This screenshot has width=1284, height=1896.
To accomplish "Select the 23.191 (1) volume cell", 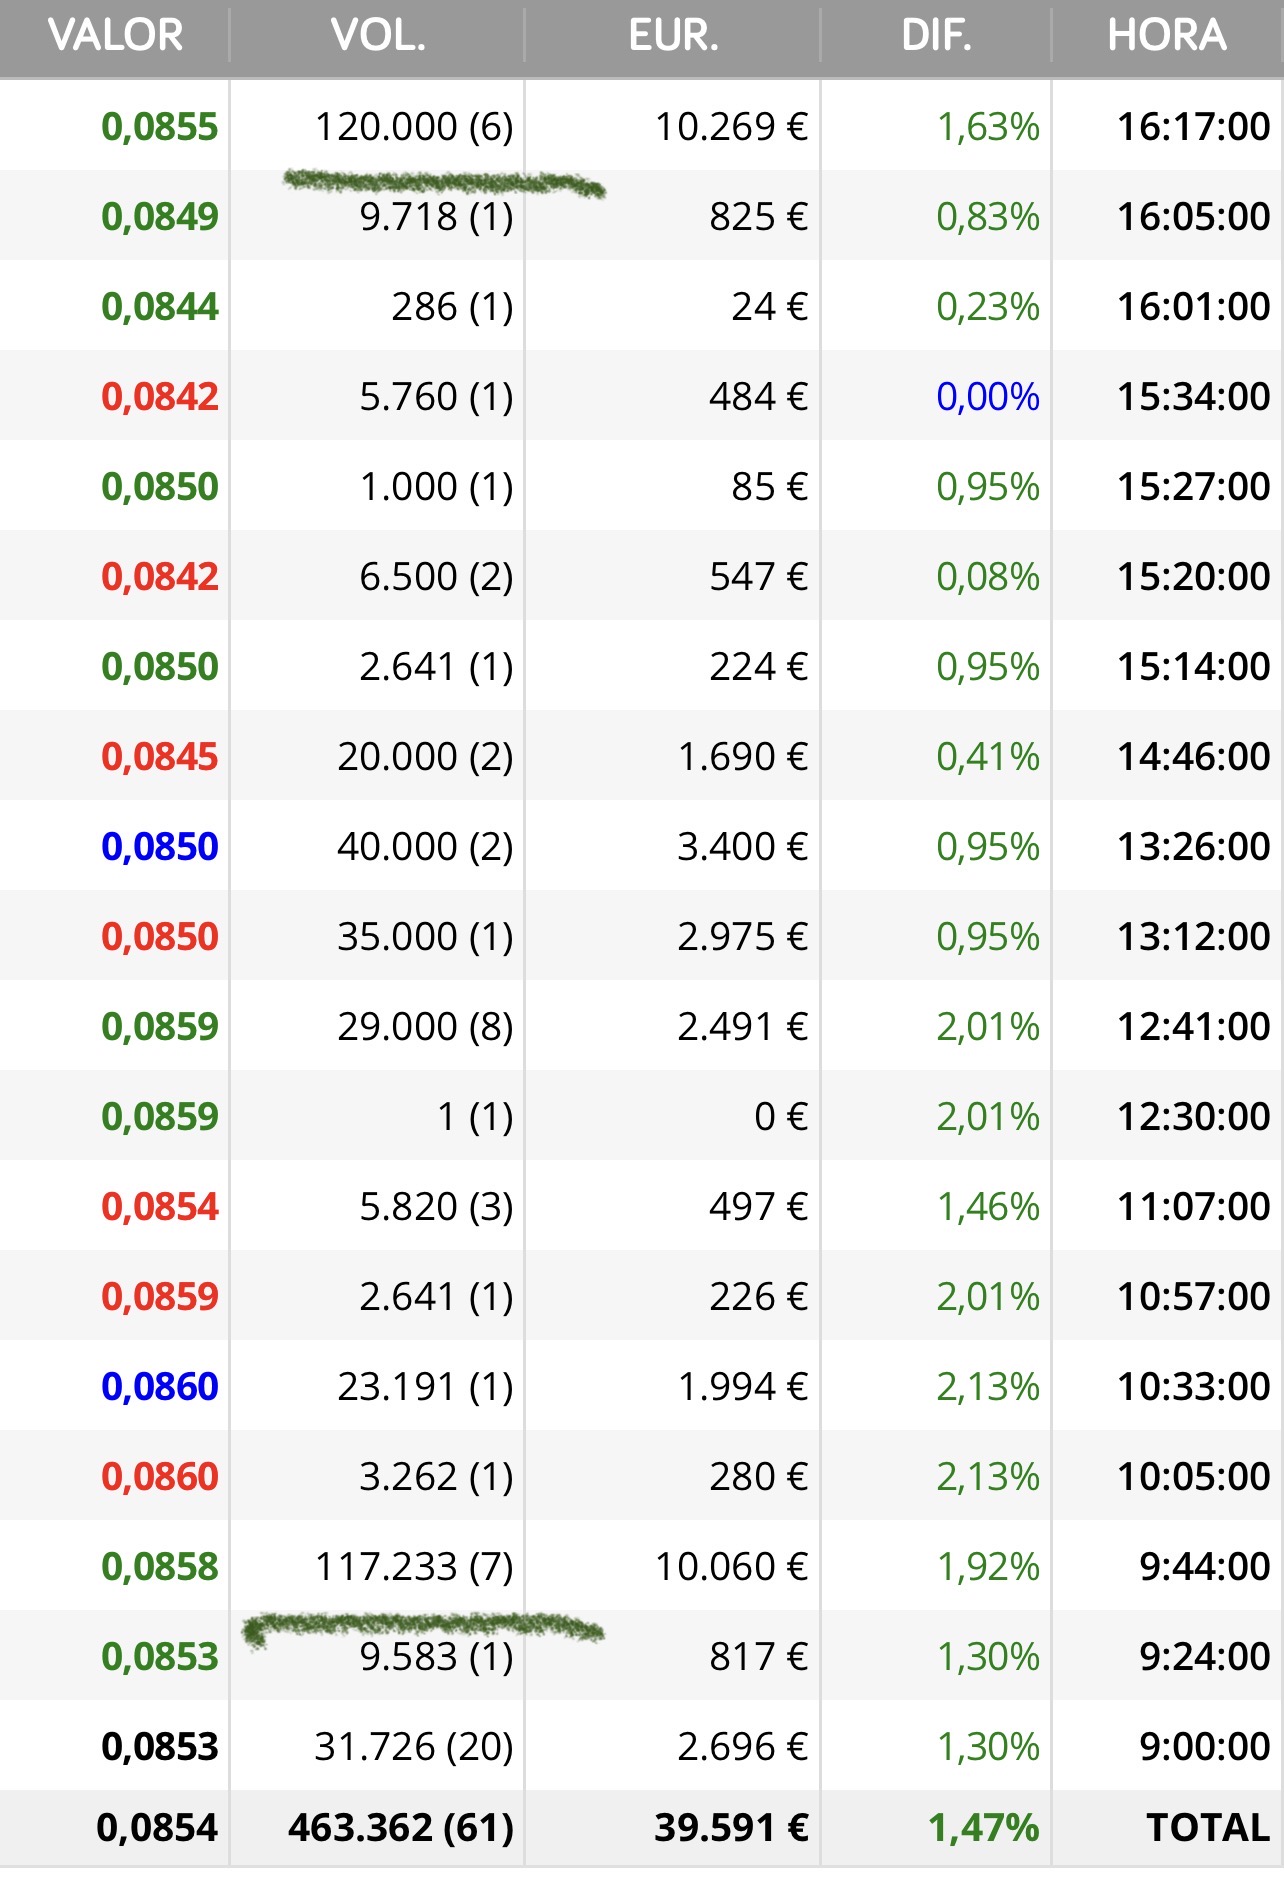I will 425,1387.
